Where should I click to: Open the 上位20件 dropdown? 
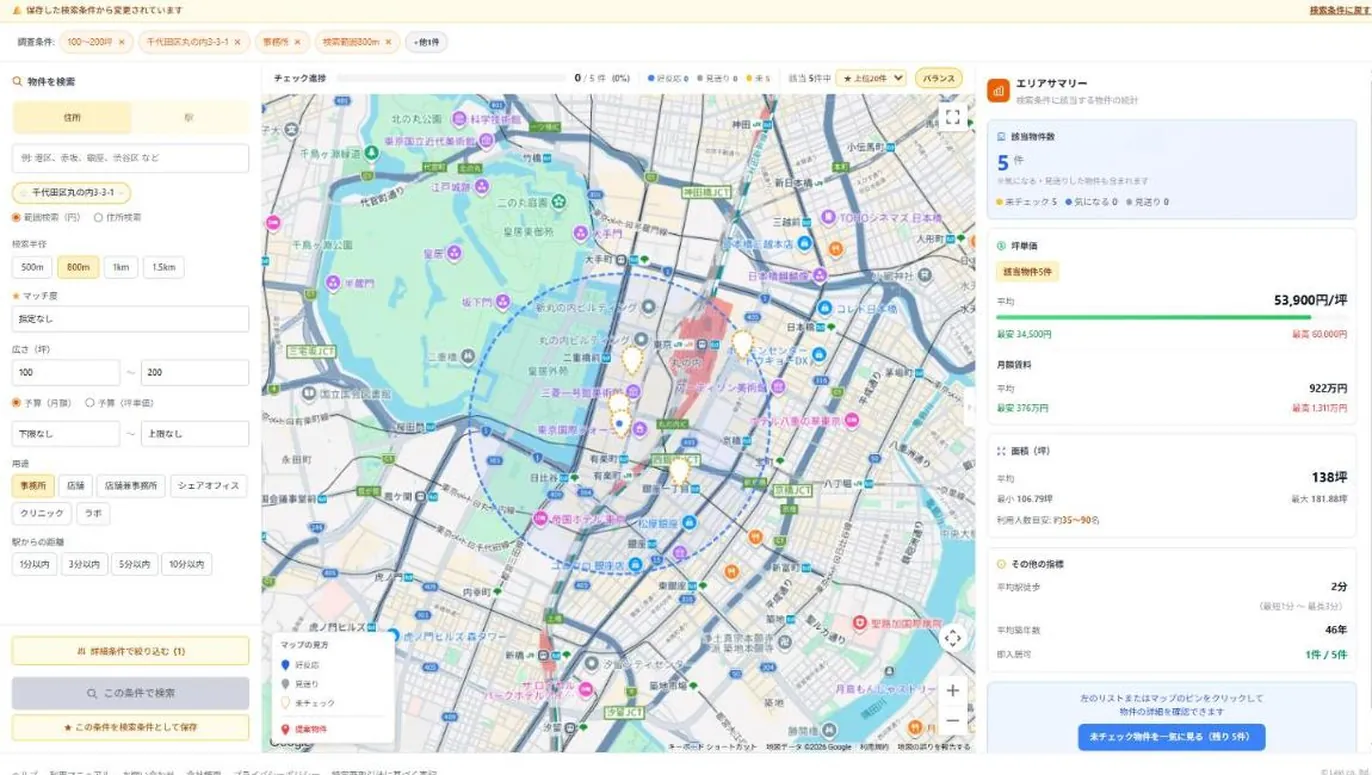871,78
